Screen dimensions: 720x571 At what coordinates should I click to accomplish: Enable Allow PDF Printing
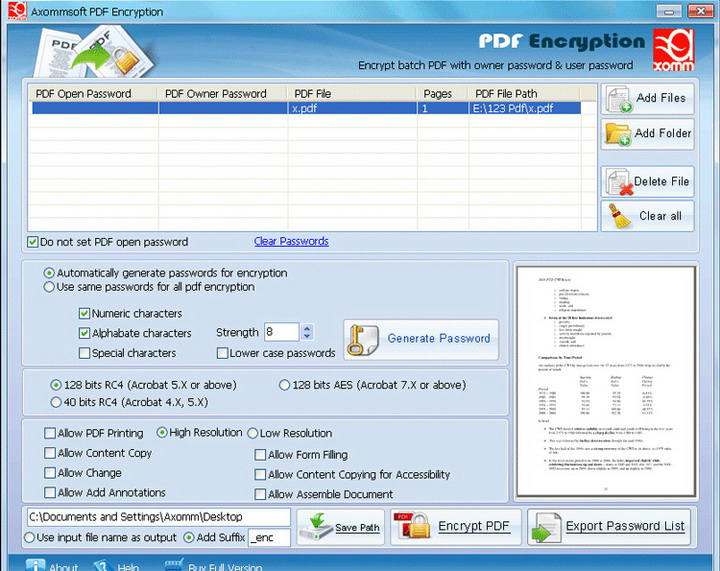pos(50,433)
